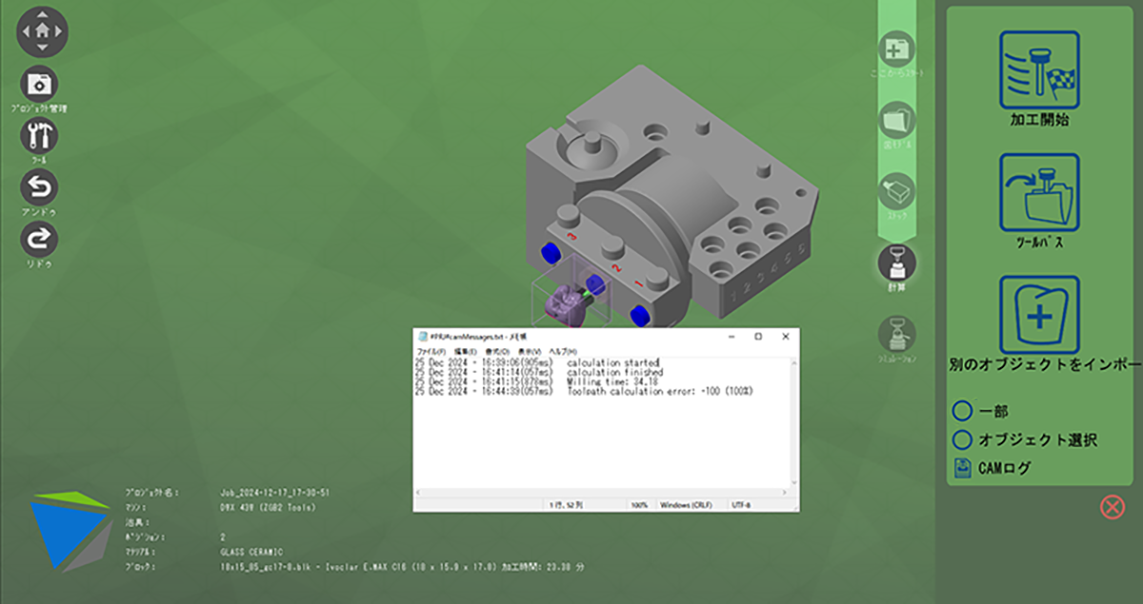
Task: Open the Toolpath (ツールパス) folder icon
Action: click(x=1039, y=192)
